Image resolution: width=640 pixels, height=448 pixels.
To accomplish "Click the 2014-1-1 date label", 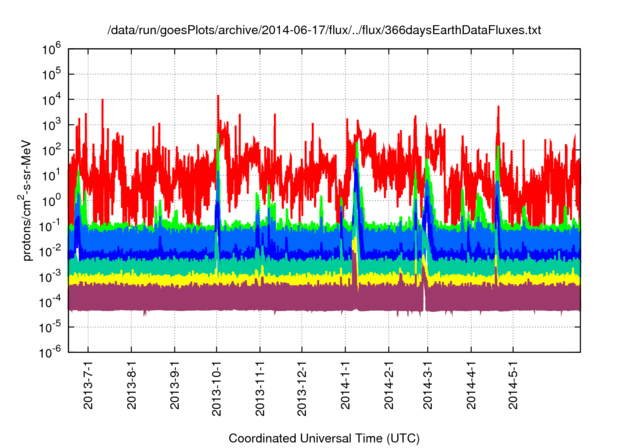I will 345,385.
